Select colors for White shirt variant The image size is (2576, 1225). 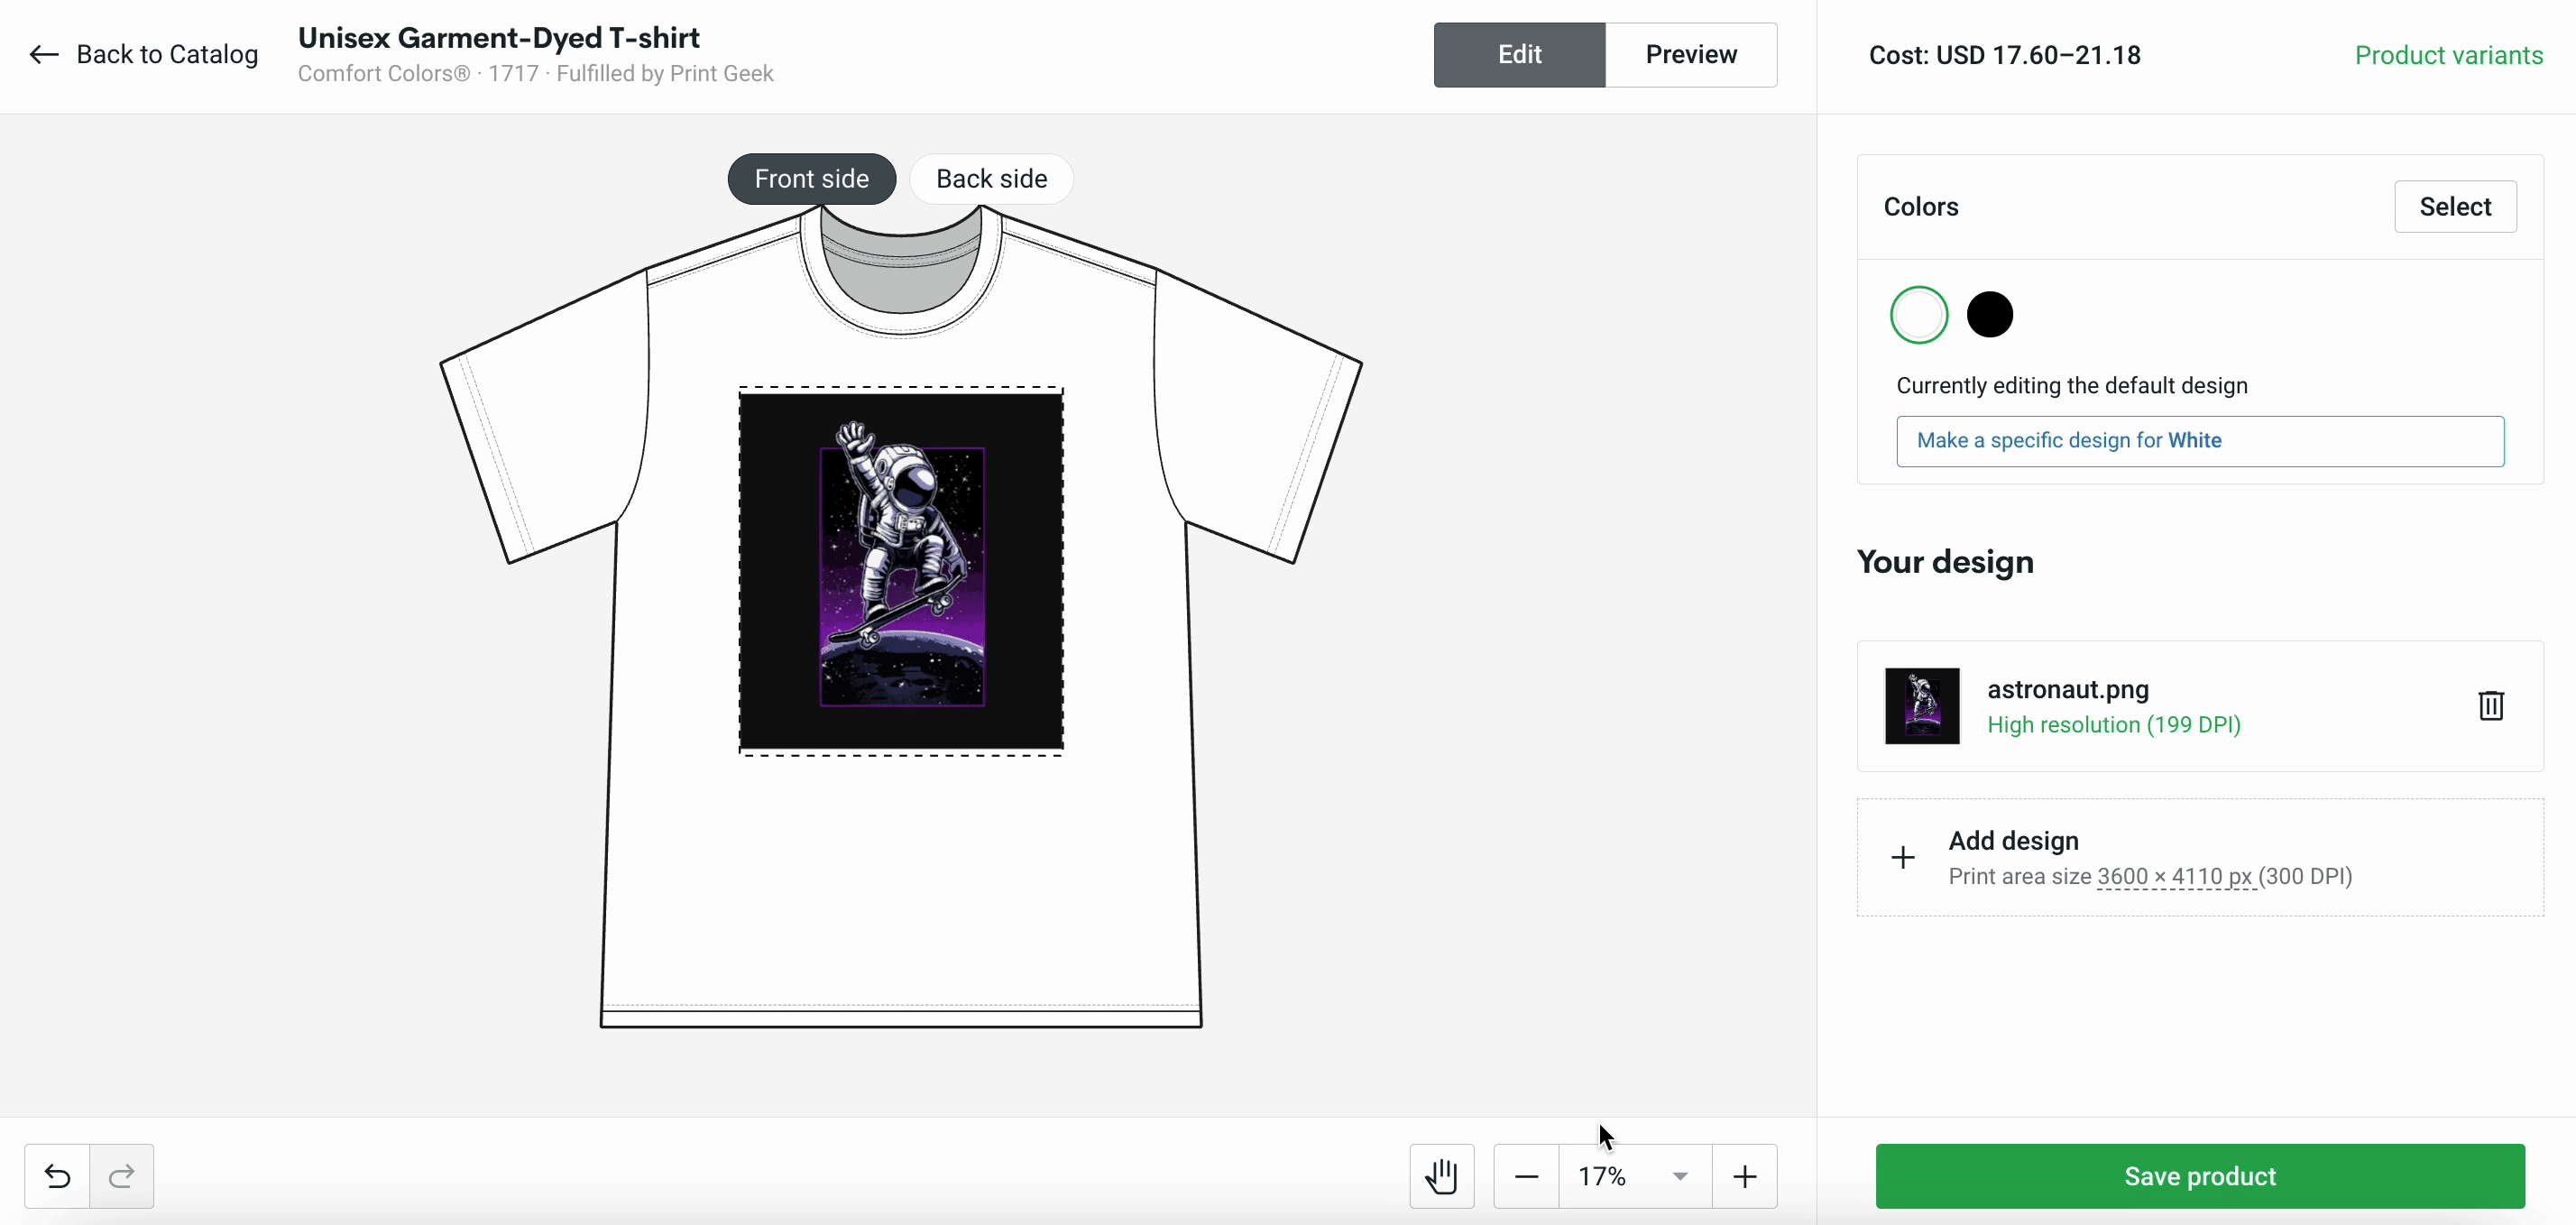tap(1918, 312)
